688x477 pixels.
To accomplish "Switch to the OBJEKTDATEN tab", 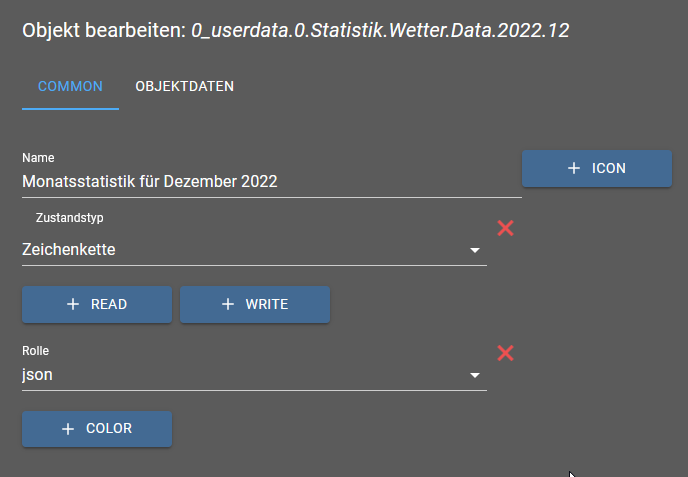I will (x=184, y=86).
